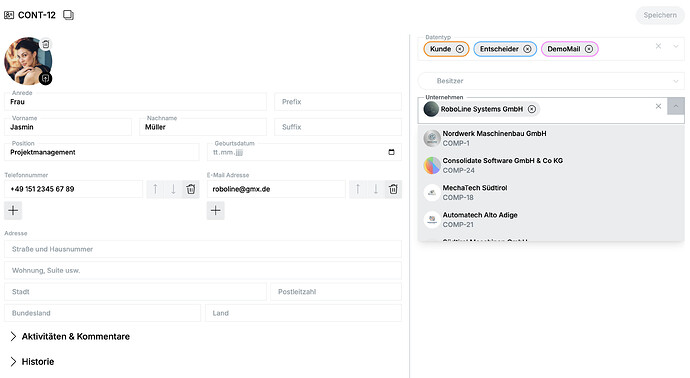Delete the profile photo with trash icon
The height and width of the screenshot is (378, 690).
tap(46, 44)
